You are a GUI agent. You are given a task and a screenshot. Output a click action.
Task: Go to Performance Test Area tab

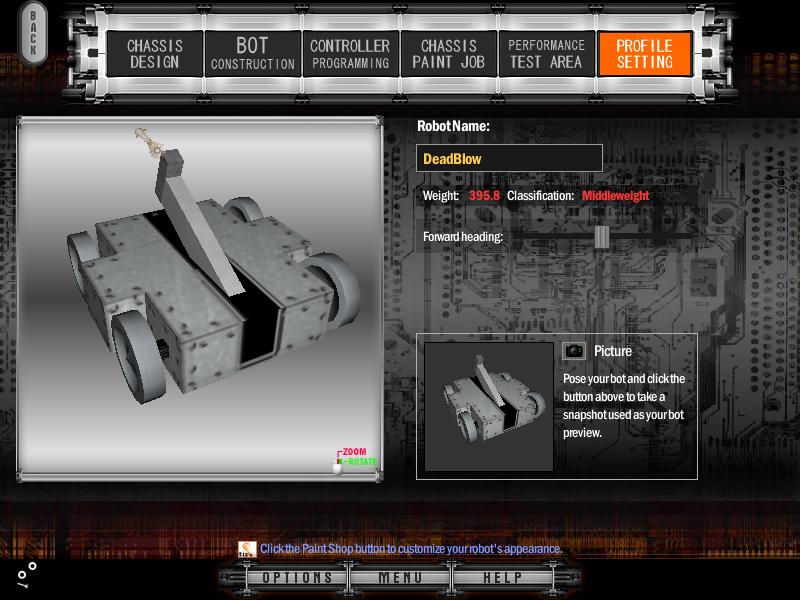point(546,54)
